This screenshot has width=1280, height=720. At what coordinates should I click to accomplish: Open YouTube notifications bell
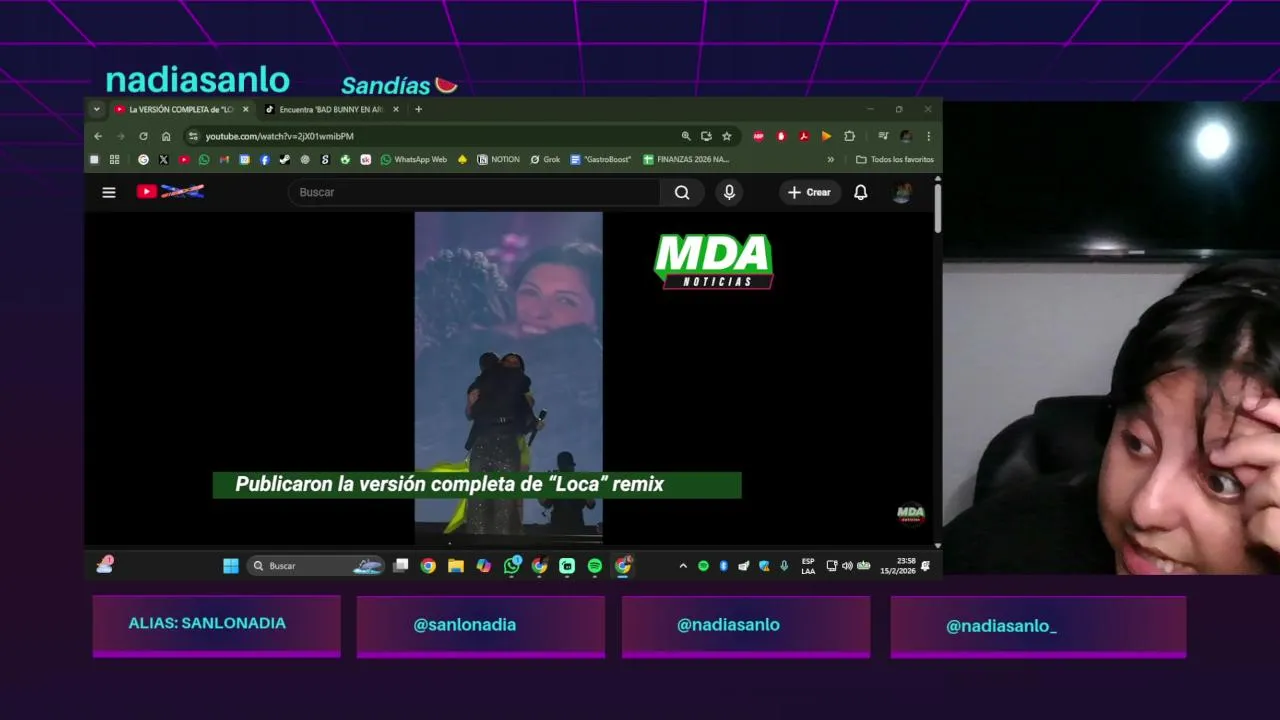tap(860, 192)
